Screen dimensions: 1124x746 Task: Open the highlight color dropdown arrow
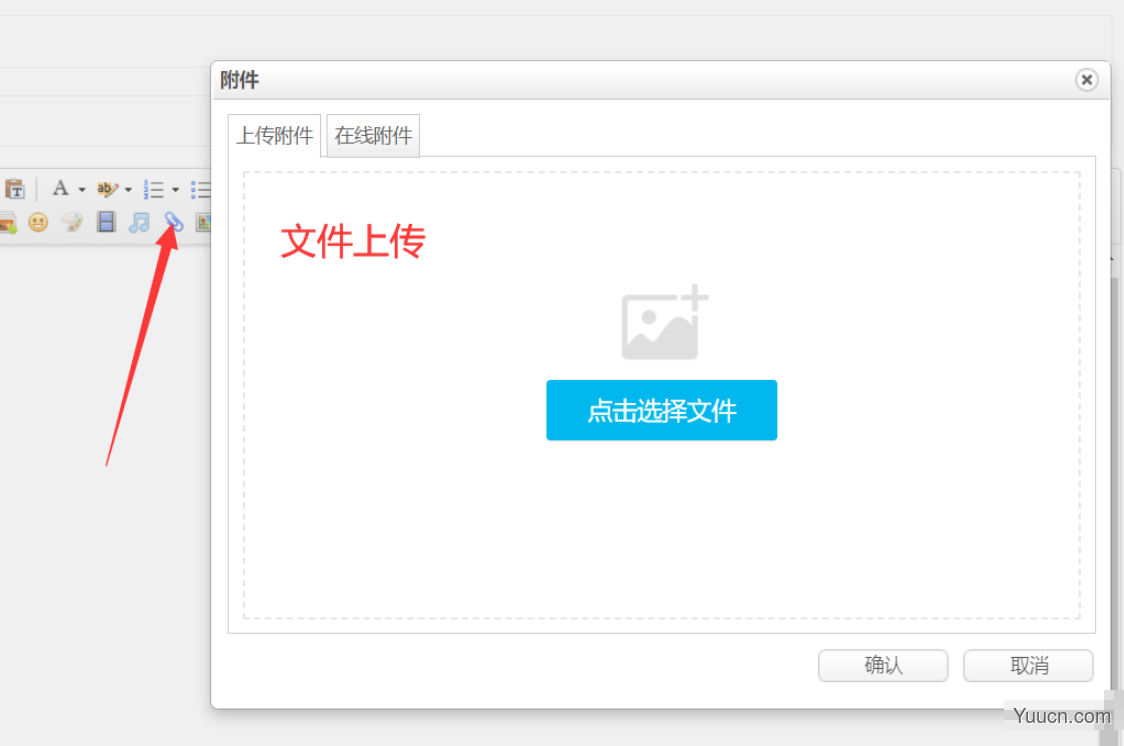click(128, 190)
